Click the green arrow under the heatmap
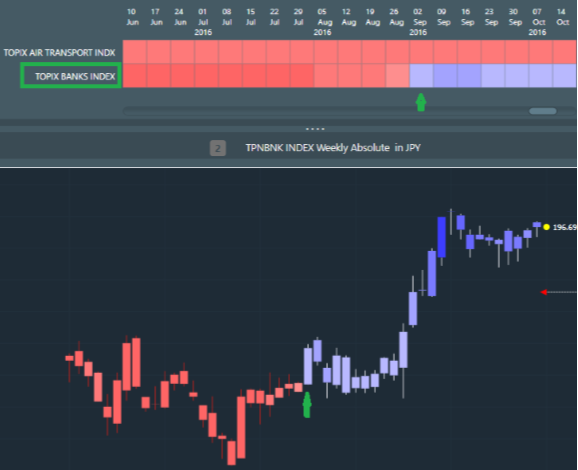Image resolution: width=578 pixels, height=470 pixels. click(421, 102)
